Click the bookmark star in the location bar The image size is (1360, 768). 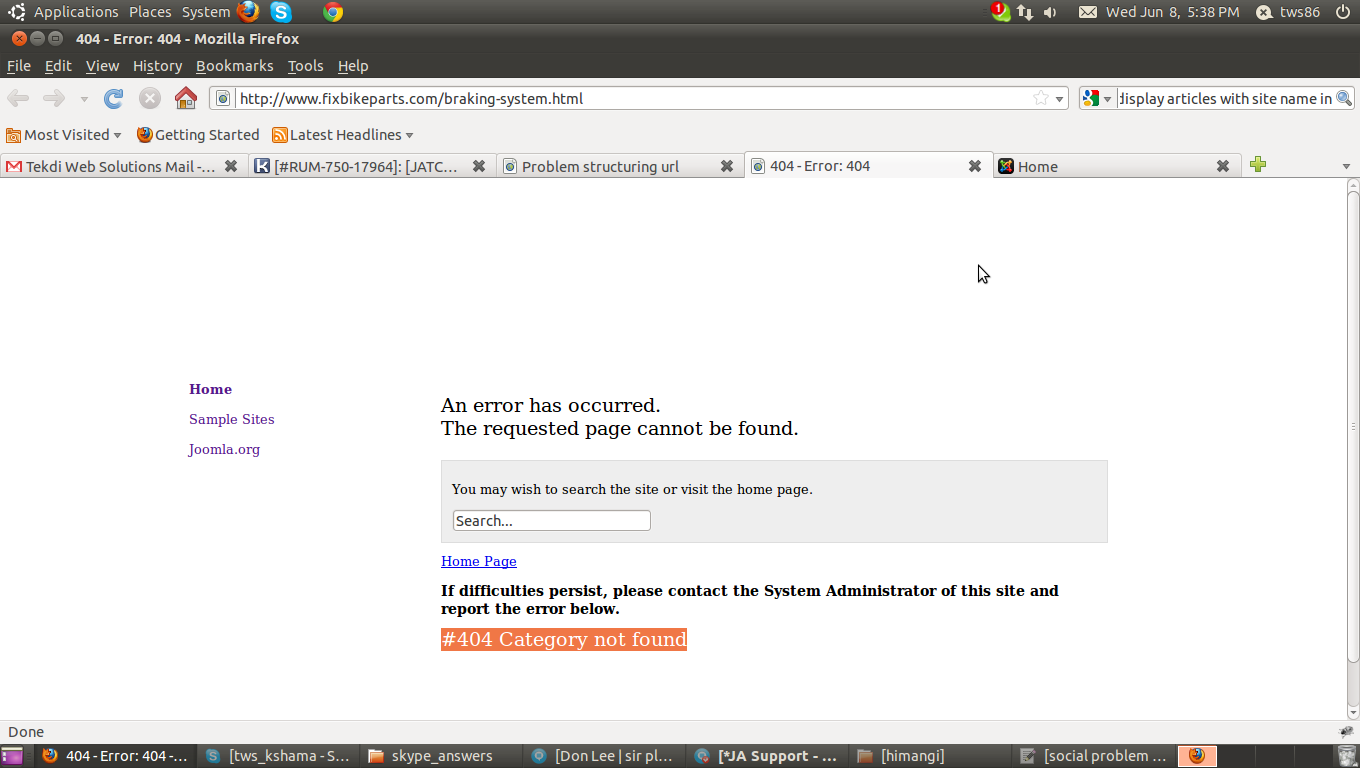coord(1040,98)
